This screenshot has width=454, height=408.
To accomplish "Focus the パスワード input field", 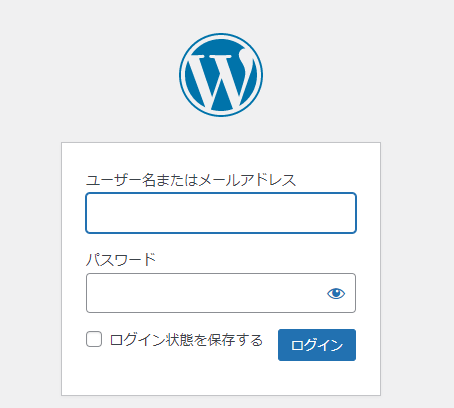I will point(221,293).
